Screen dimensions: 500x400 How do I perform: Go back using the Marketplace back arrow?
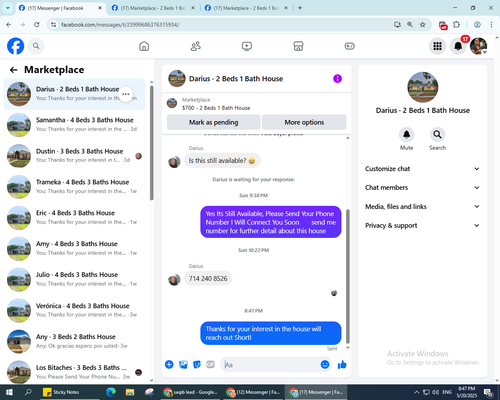[13, 70]
